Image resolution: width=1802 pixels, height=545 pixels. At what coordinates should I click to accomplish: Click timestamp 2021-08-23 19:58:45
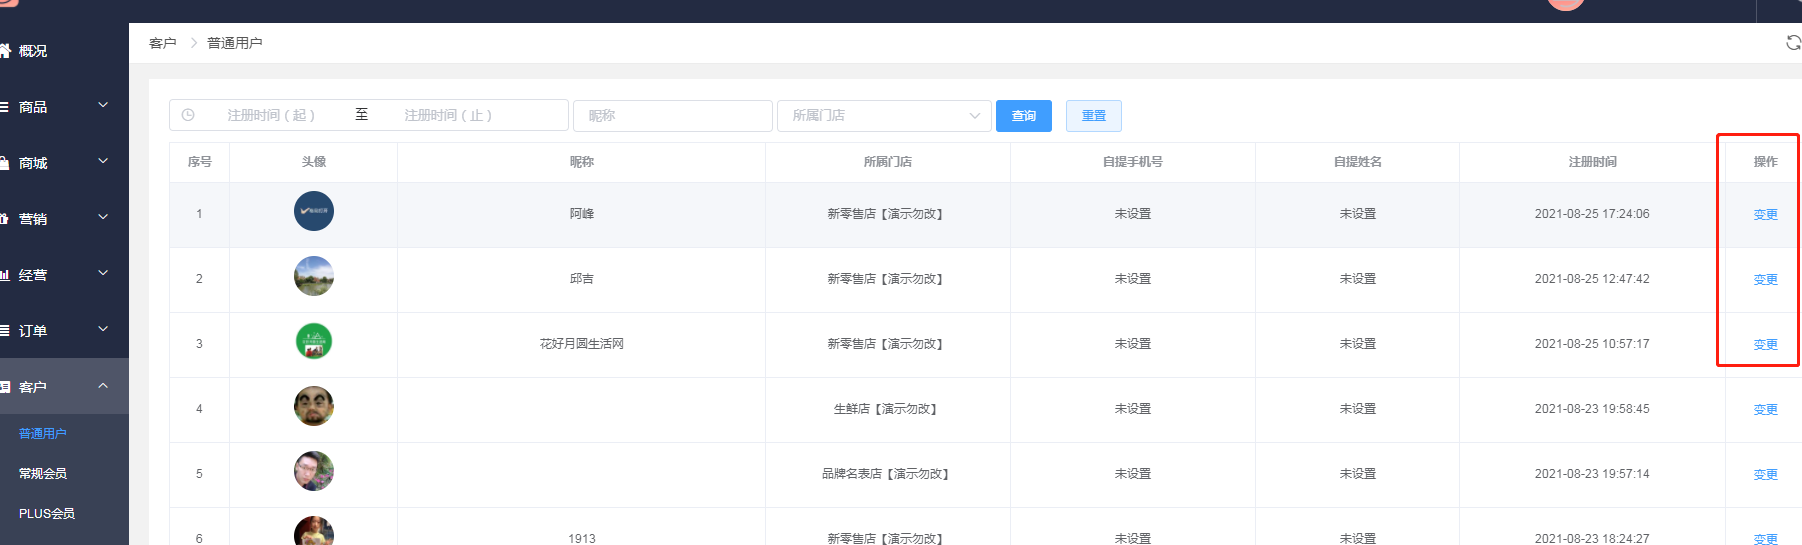tap(1592, 409)
